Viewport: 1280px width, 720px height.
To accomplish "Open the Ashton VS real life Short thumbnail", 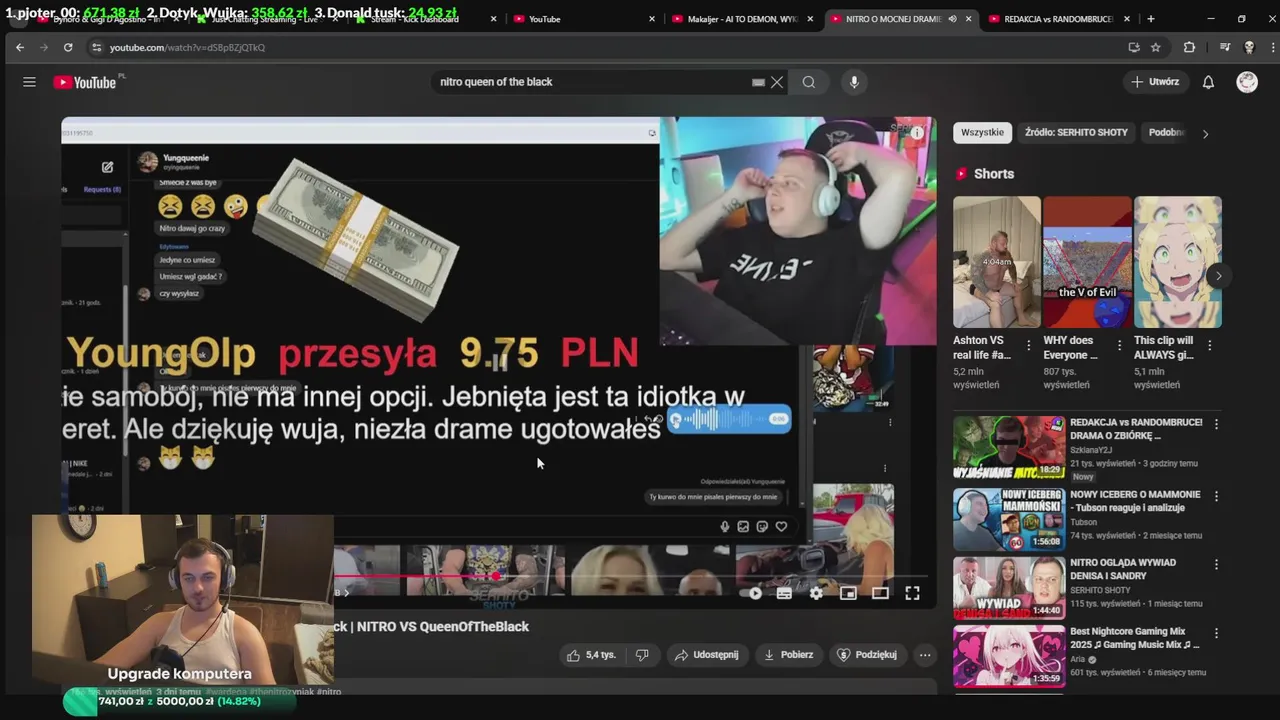I will [997, 262].
